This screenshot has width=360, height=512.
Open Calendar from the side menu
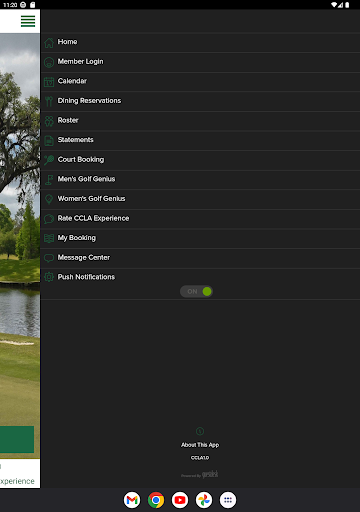click(x=200, y=82)
